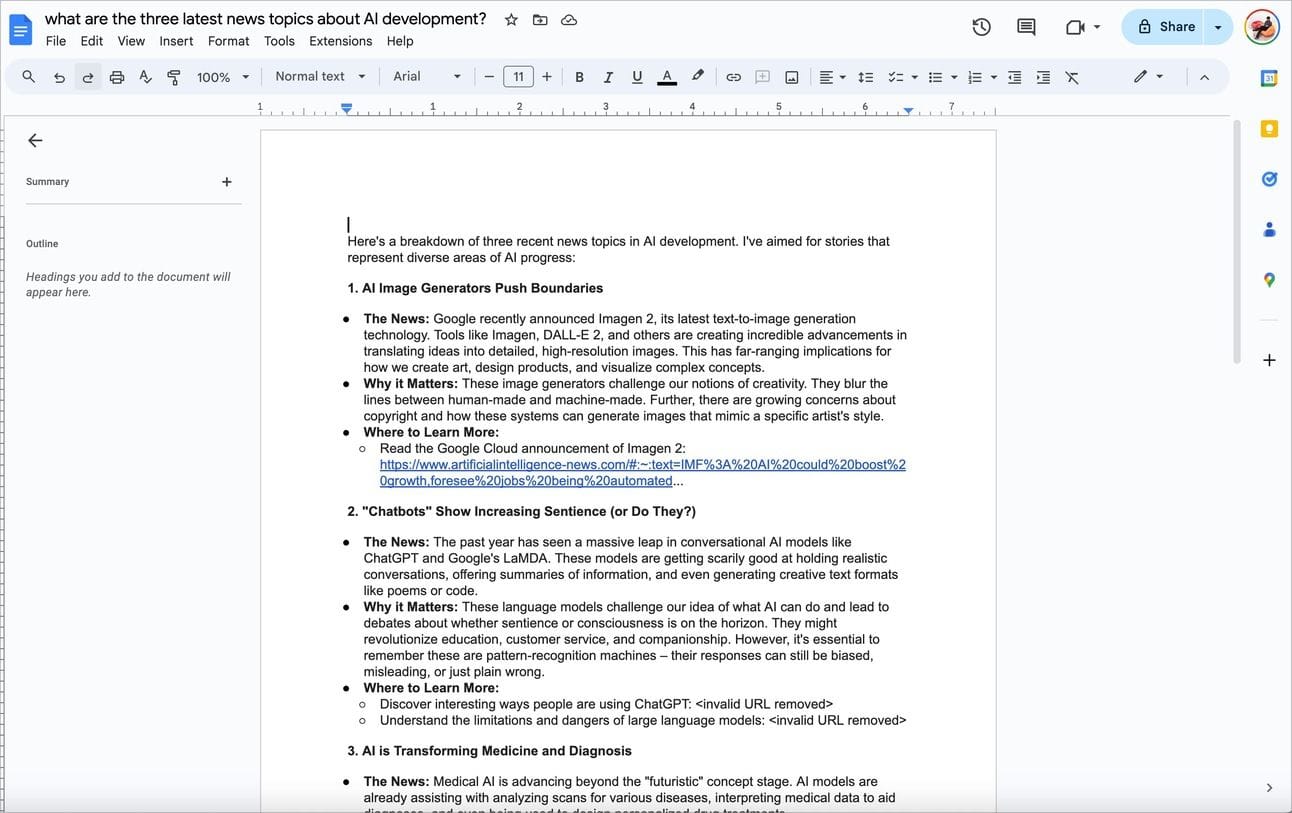1292x813 pixels.
Task: Decrease the indent
Action: pyautogui.click(x=1014, y=77)
